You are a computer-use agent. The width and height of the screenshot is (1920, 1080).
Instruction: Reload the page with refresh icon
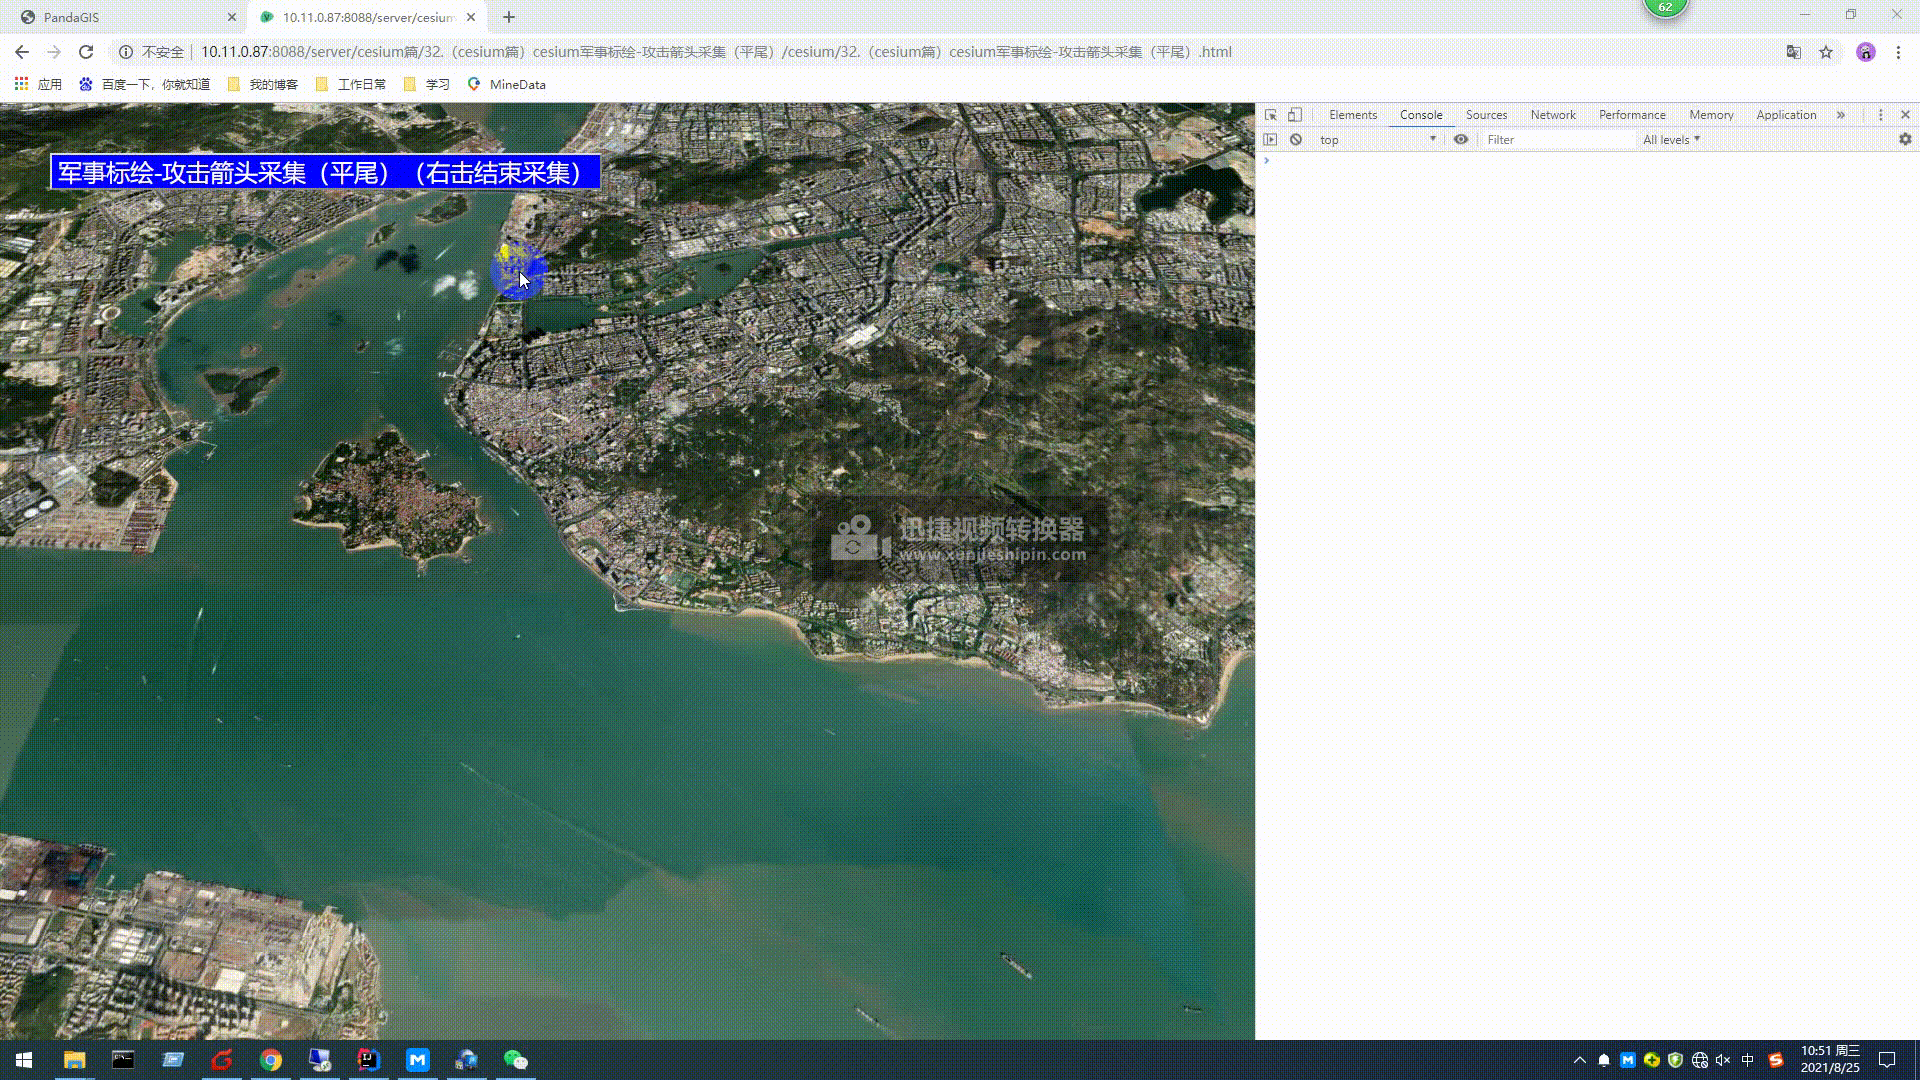coord(86,52)
